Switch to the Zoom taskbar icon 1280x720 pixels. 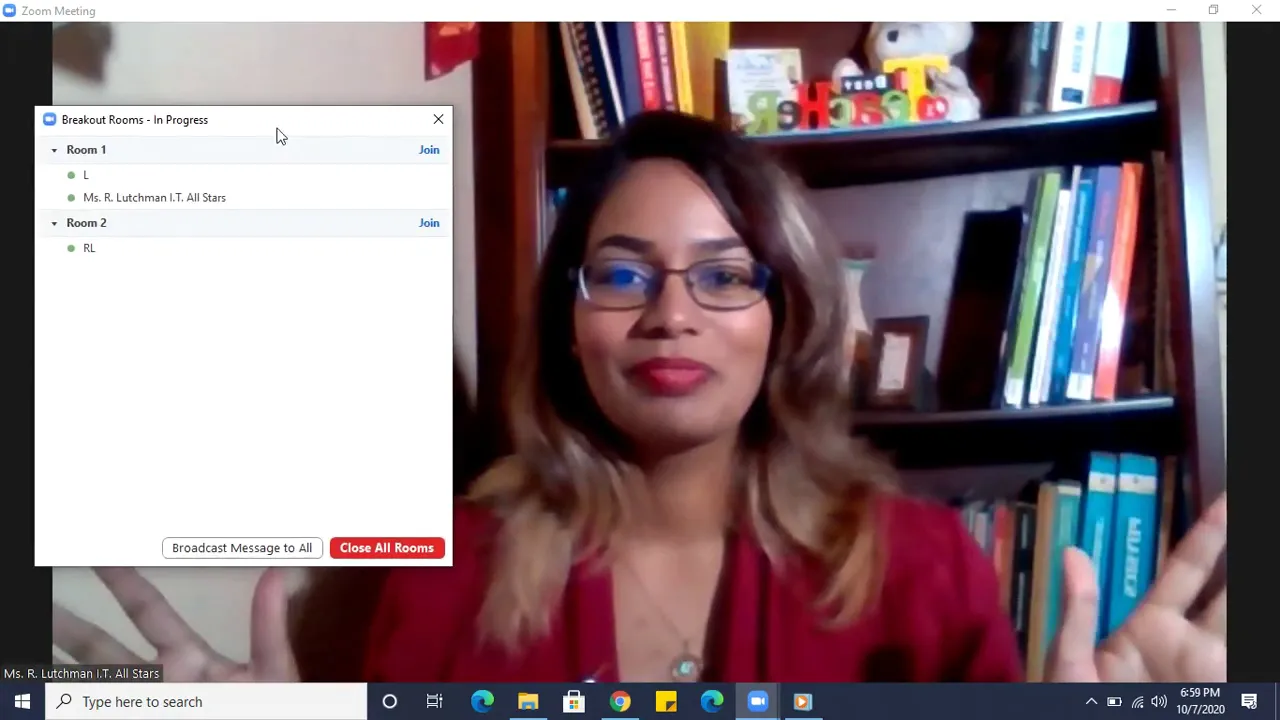(x=758, y=702)
